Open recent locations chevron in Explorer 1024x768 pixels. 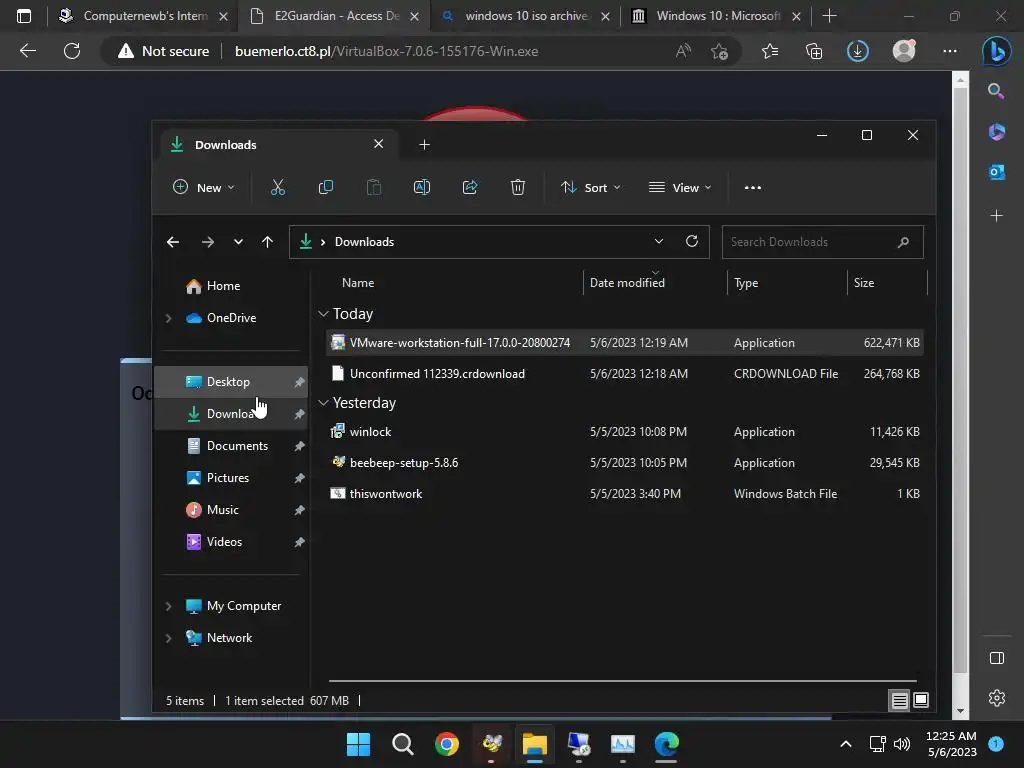click(x=238, y=242)
